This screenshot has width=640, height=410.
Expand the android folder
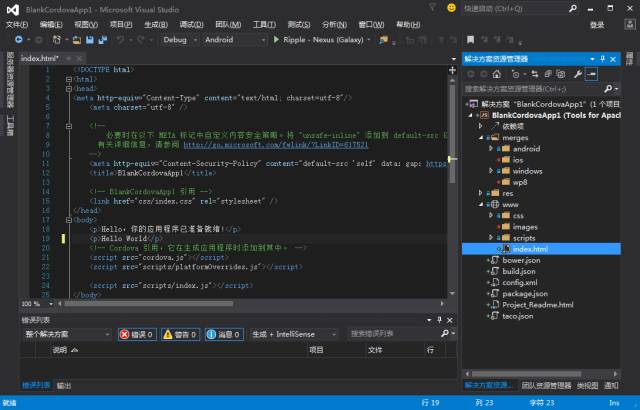(x=491, y=149)
